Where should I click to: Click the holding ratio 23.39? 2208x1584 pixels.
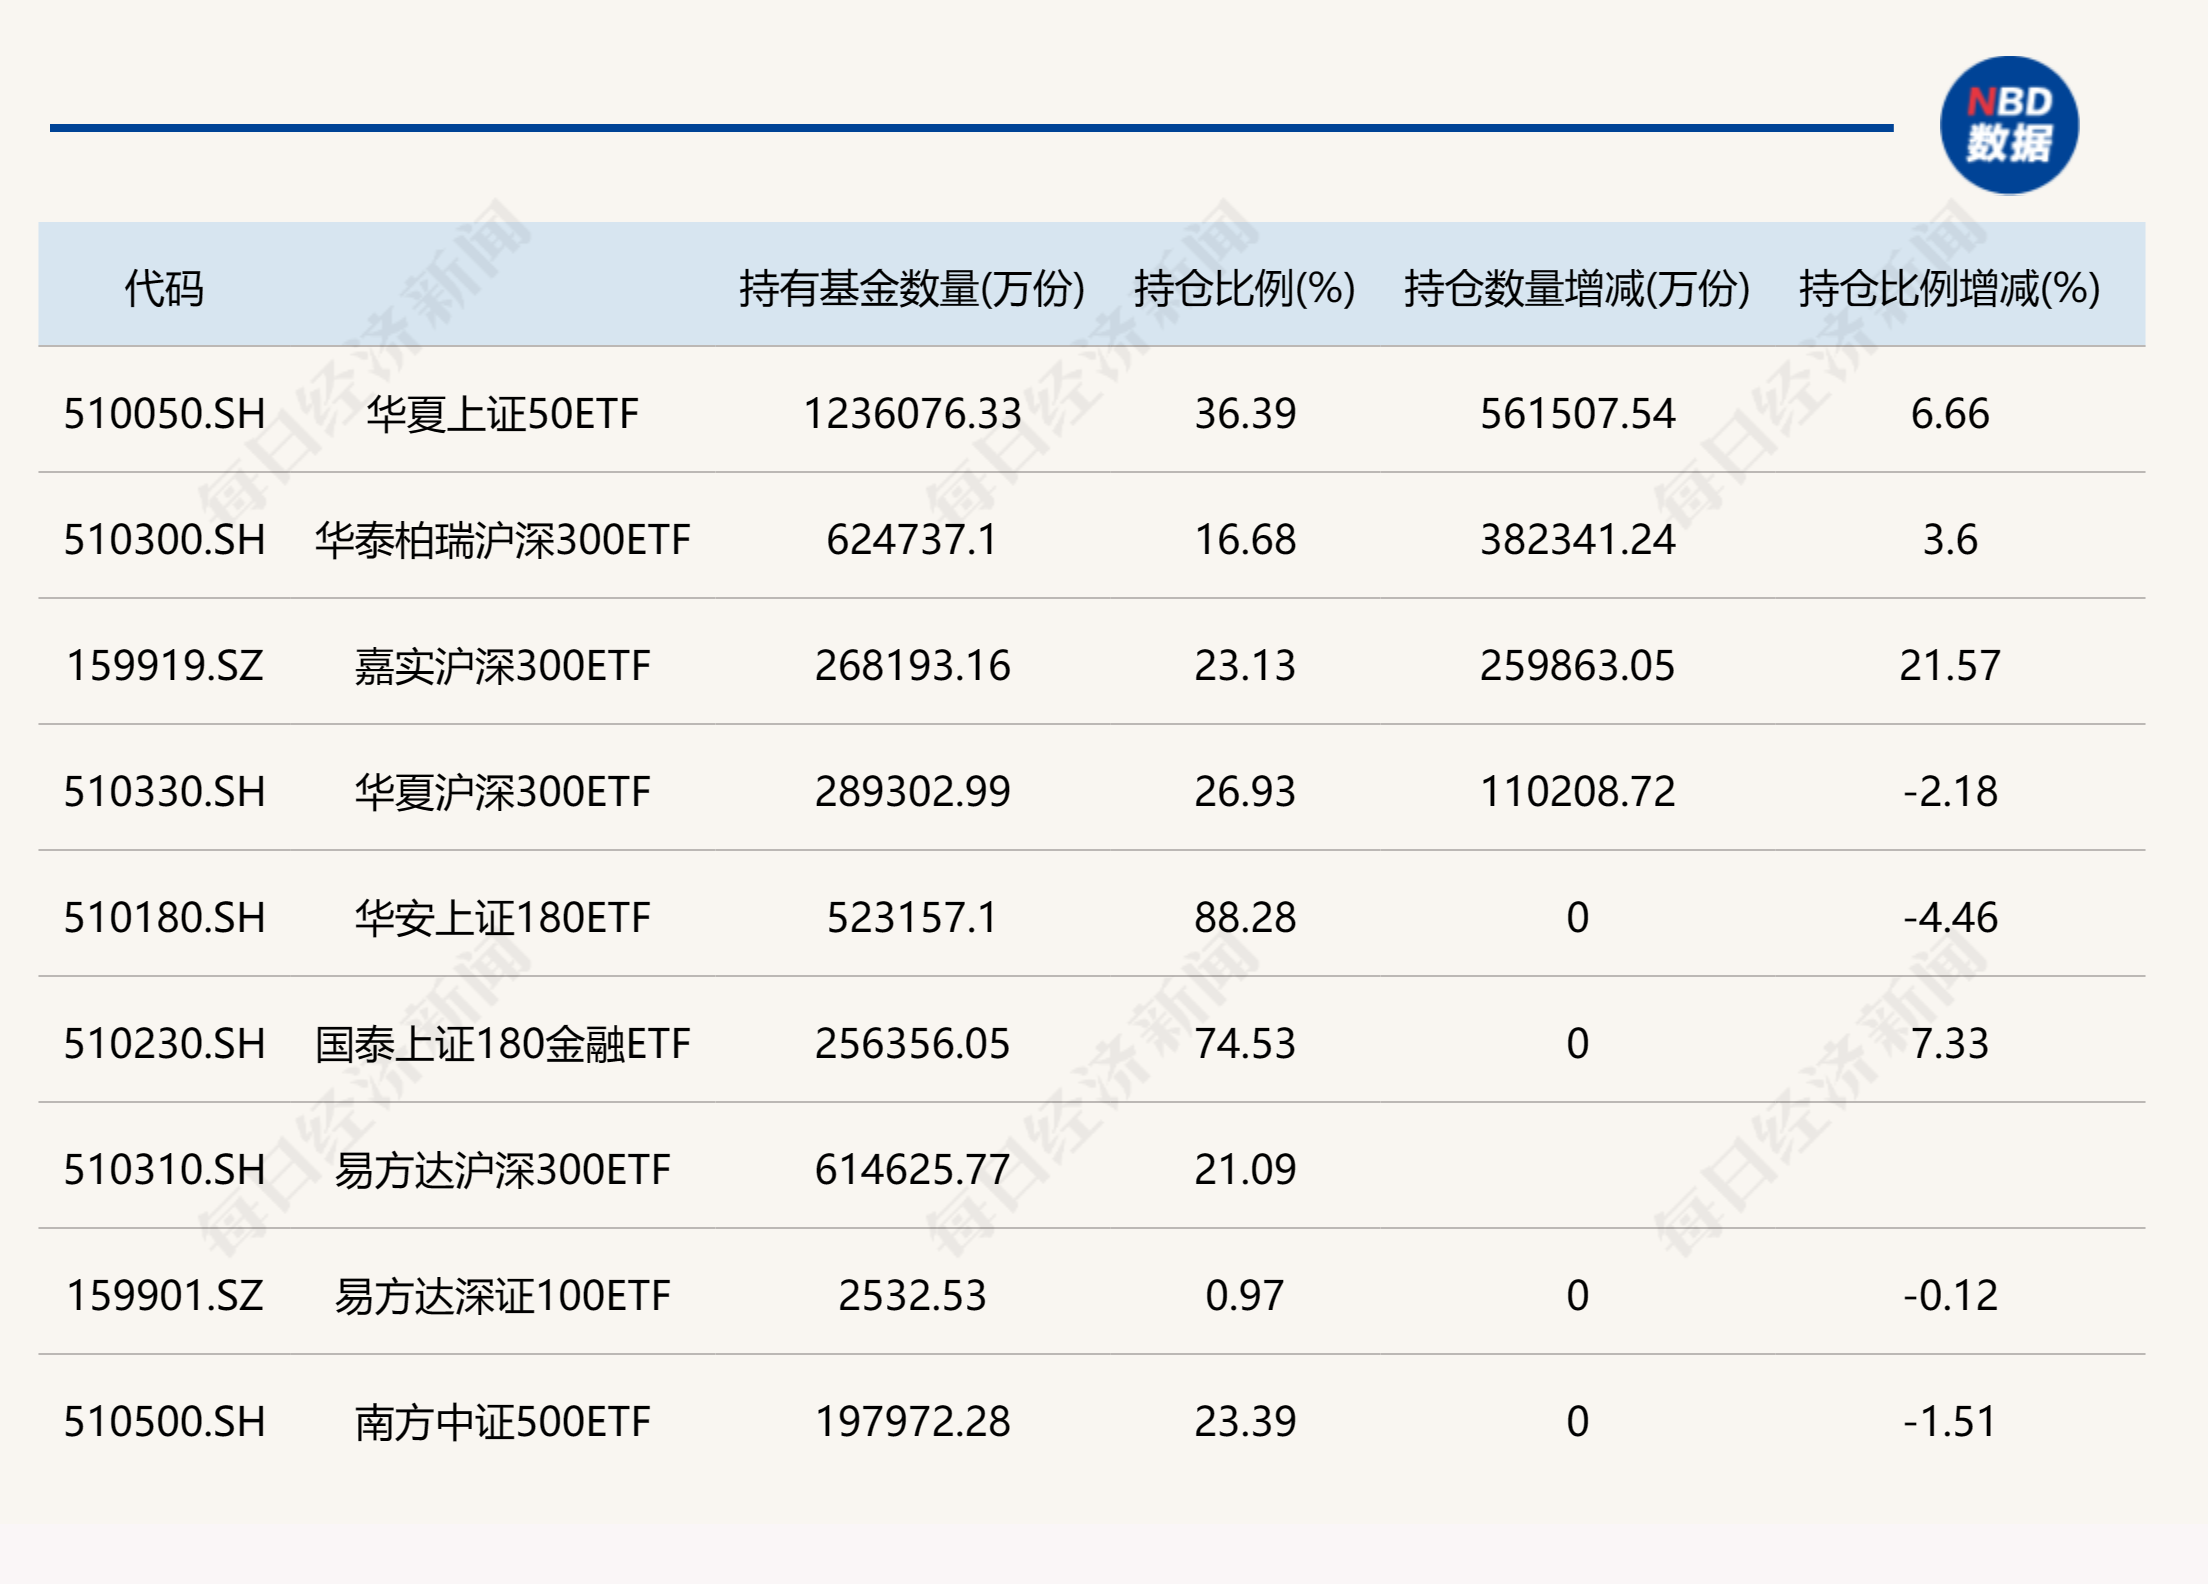click(1245, 1421)
